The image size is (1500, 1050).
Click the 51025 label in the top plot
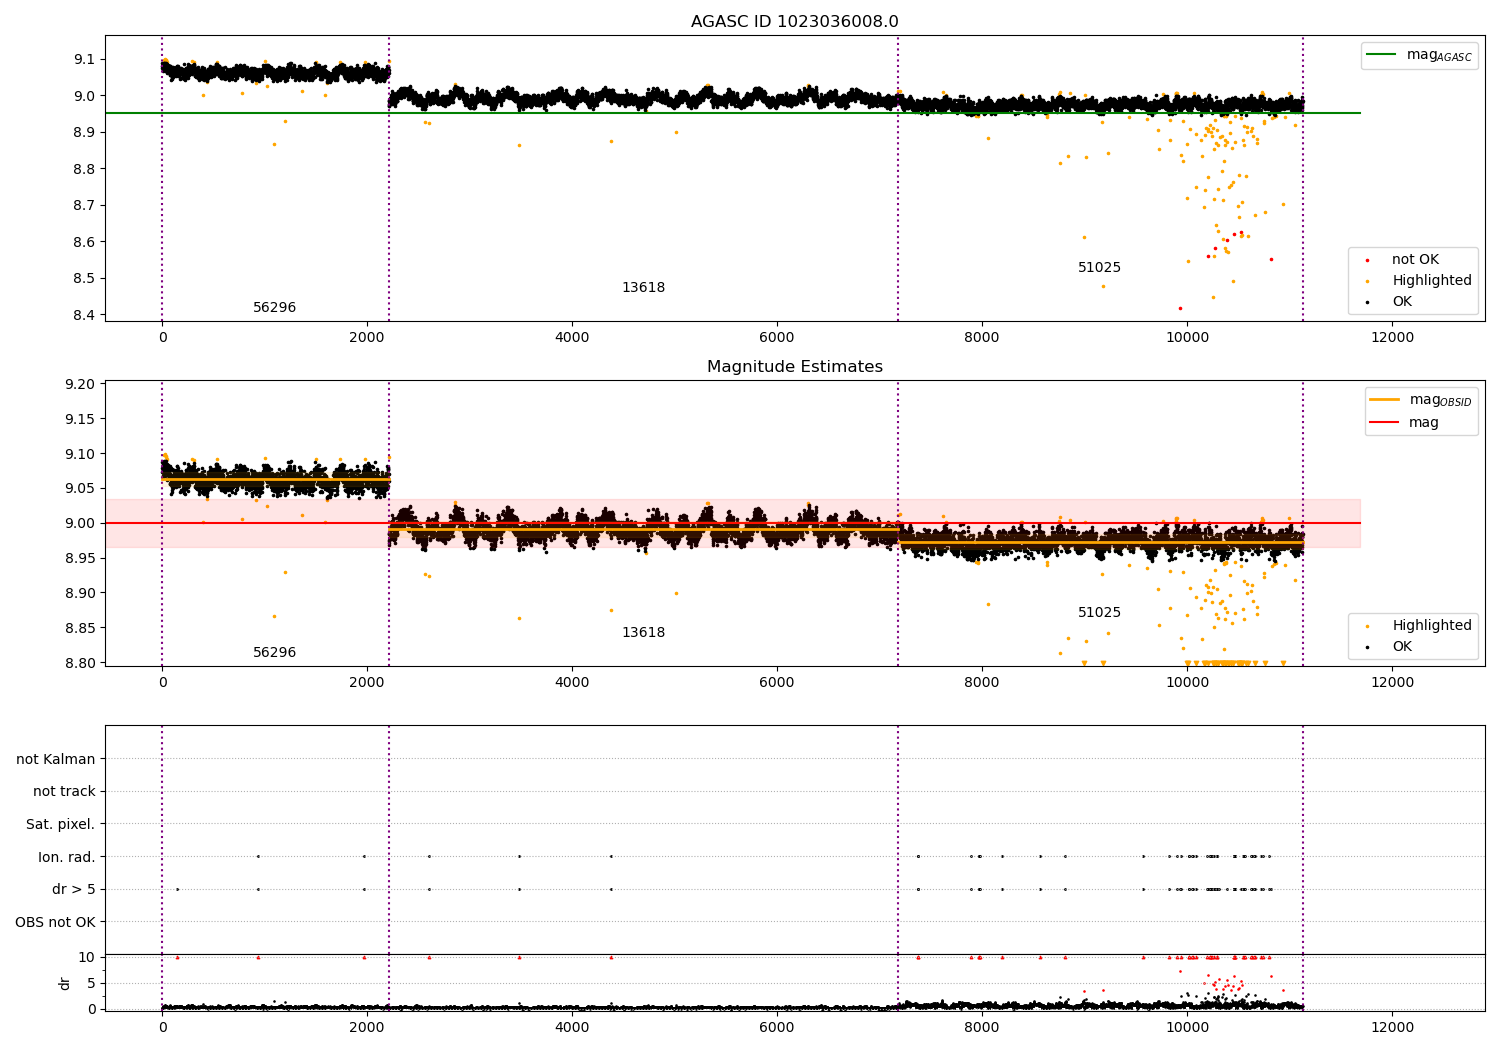1099,268
